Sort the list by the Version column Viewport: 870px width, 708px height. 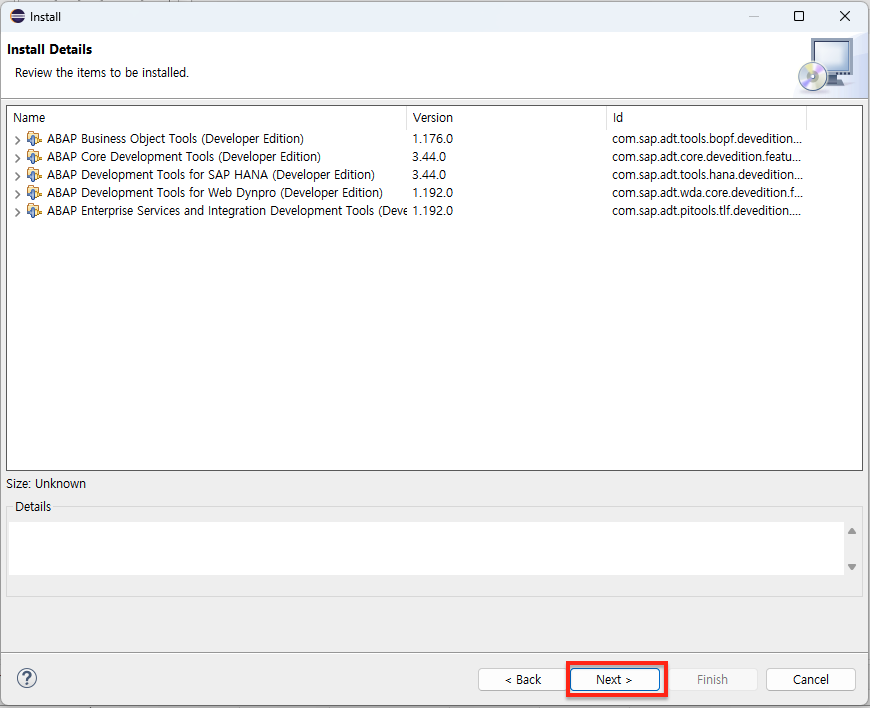pyautogui.click(x=507, y=118)
